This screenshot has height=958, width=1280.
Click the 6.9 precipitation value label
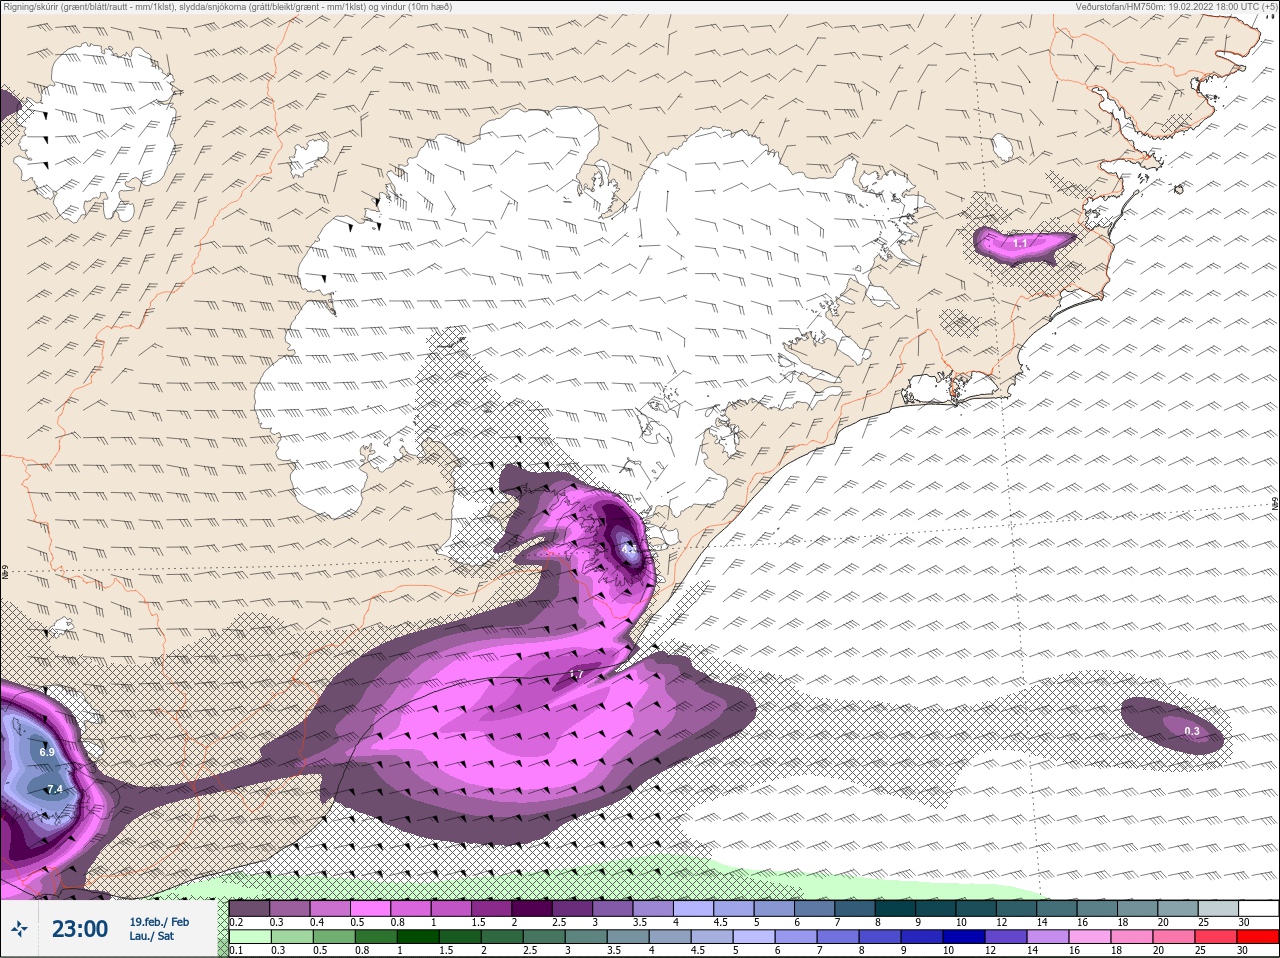(x=47, y=751)
